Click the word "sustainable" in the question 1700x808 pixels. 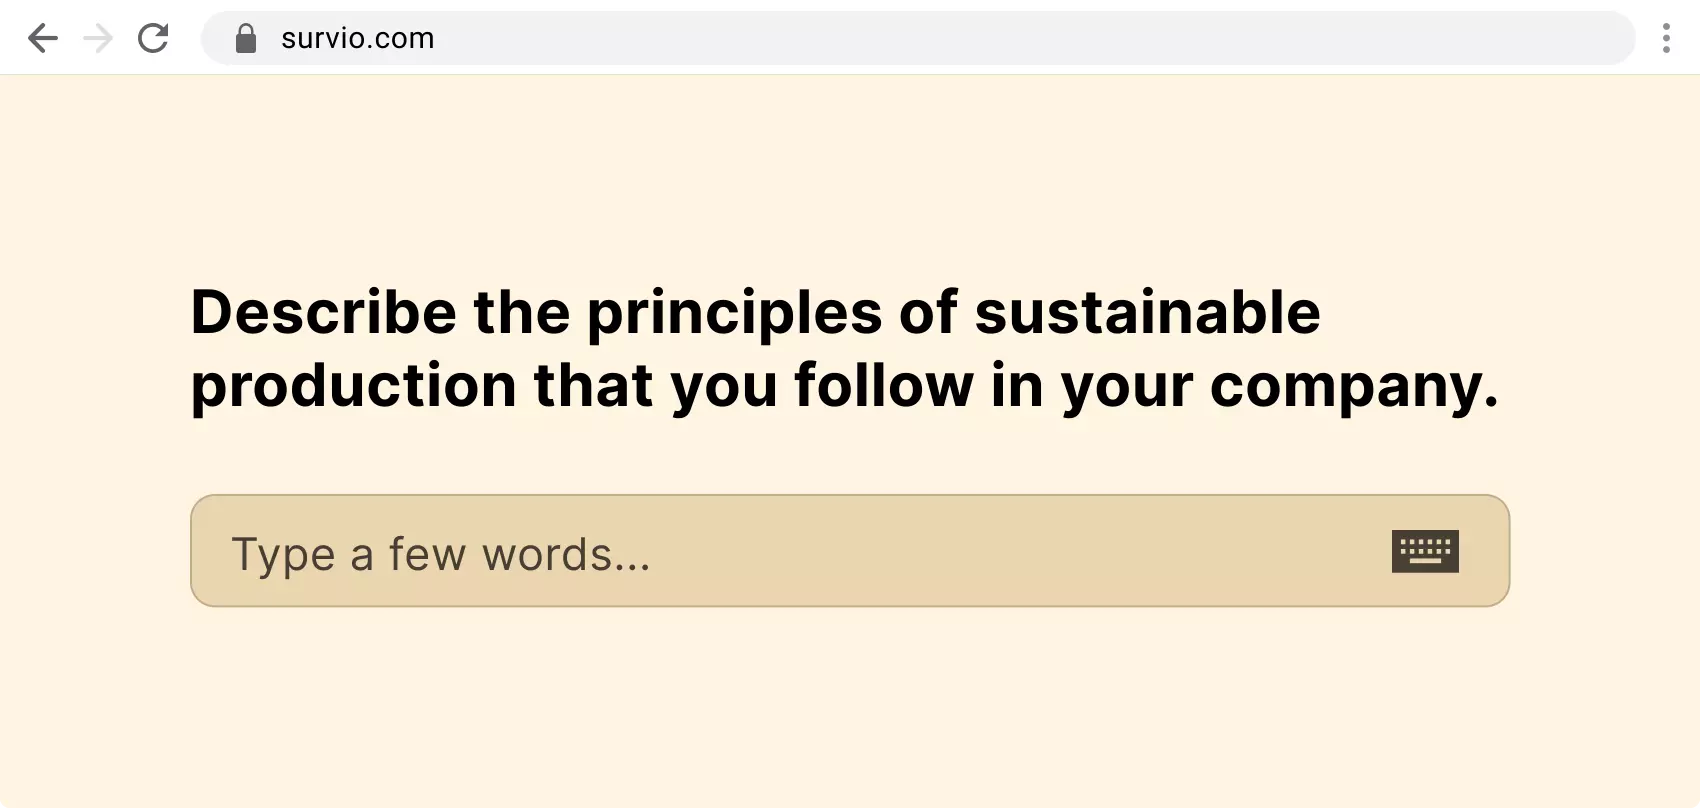pyautogui.click(x=1147, y=312)
